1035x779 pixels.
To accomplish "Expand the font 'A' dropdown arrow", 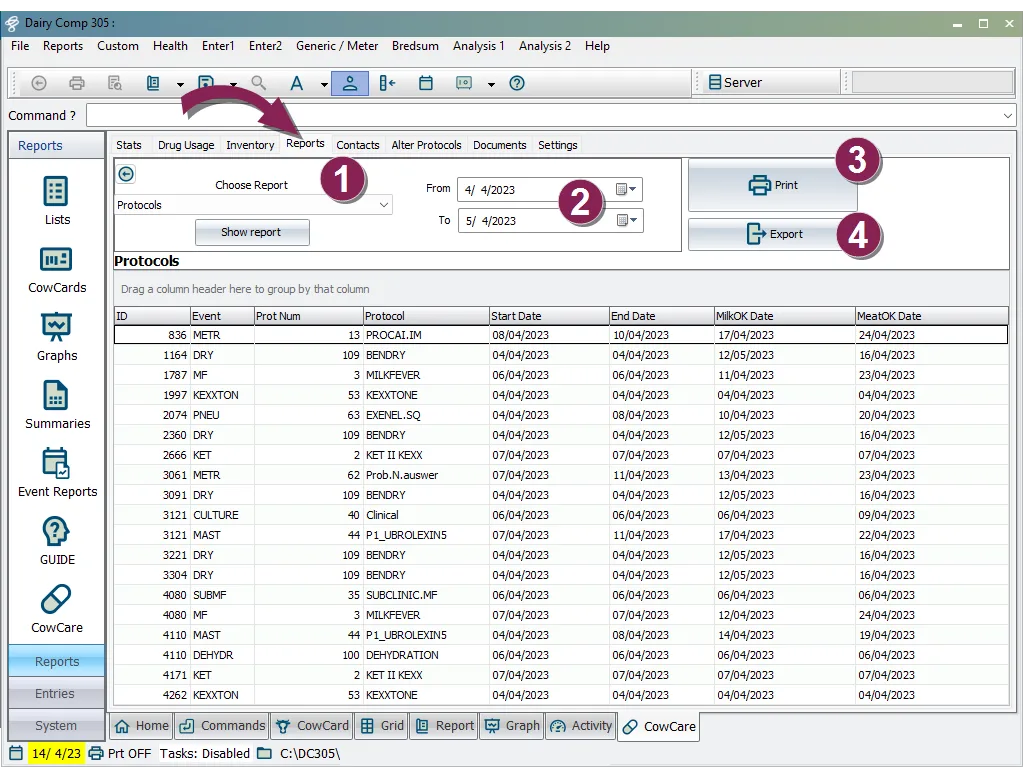I will coord(324,85).
